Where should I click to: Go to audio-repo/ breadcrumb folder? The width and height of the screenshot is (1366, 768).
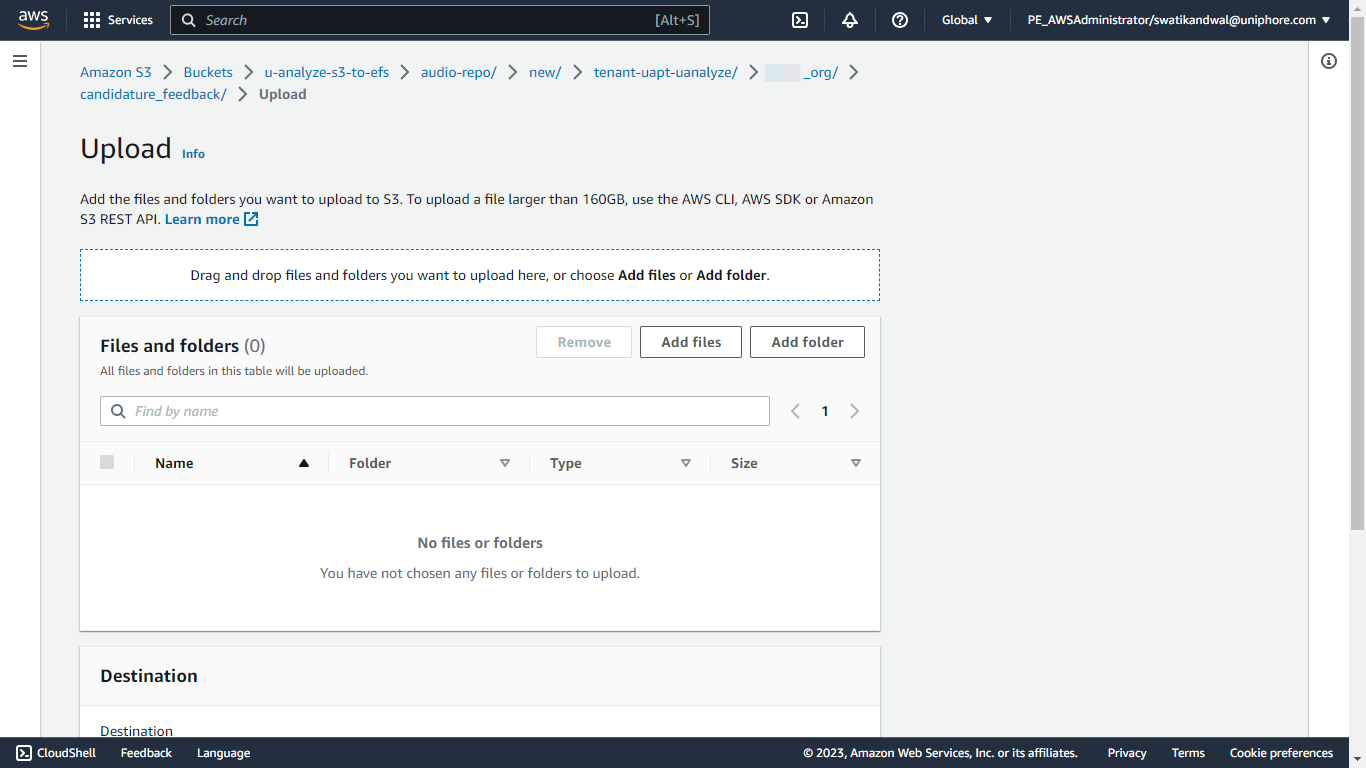click(459, 72)
